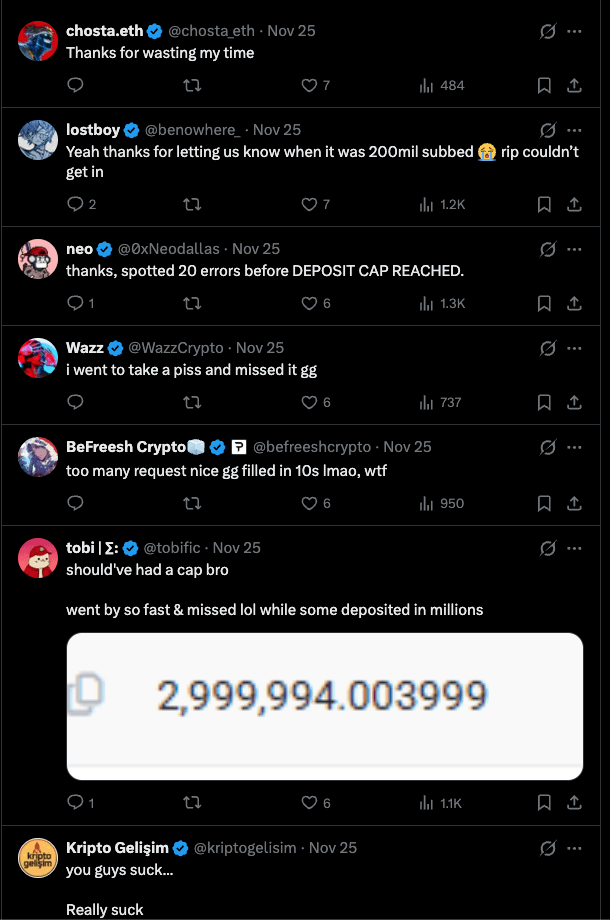Open options menu on Kripto Gelişim's tweet

tap(575, 848)
